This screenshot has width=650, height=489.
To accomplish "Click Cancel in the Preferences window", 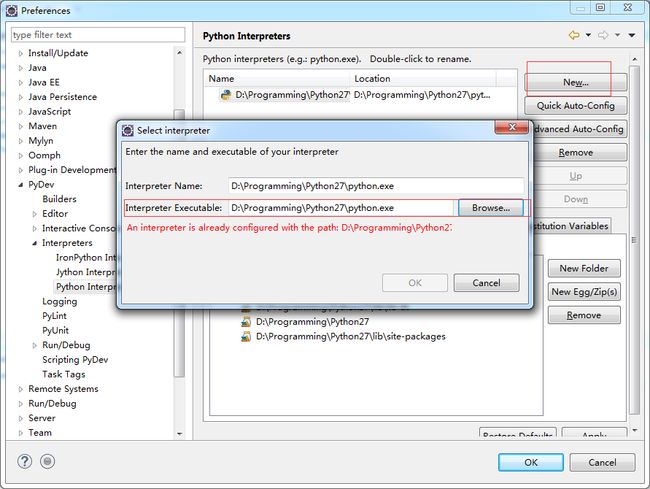I will point(602,462).
